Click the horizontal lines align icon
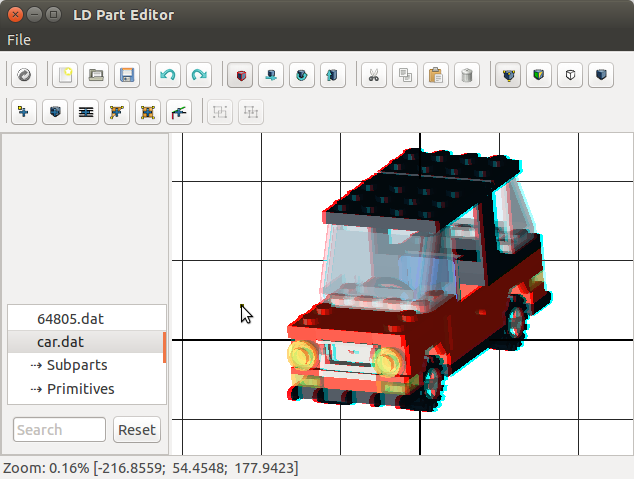This screenshot has height=479, width=634. tap(86, 112)
